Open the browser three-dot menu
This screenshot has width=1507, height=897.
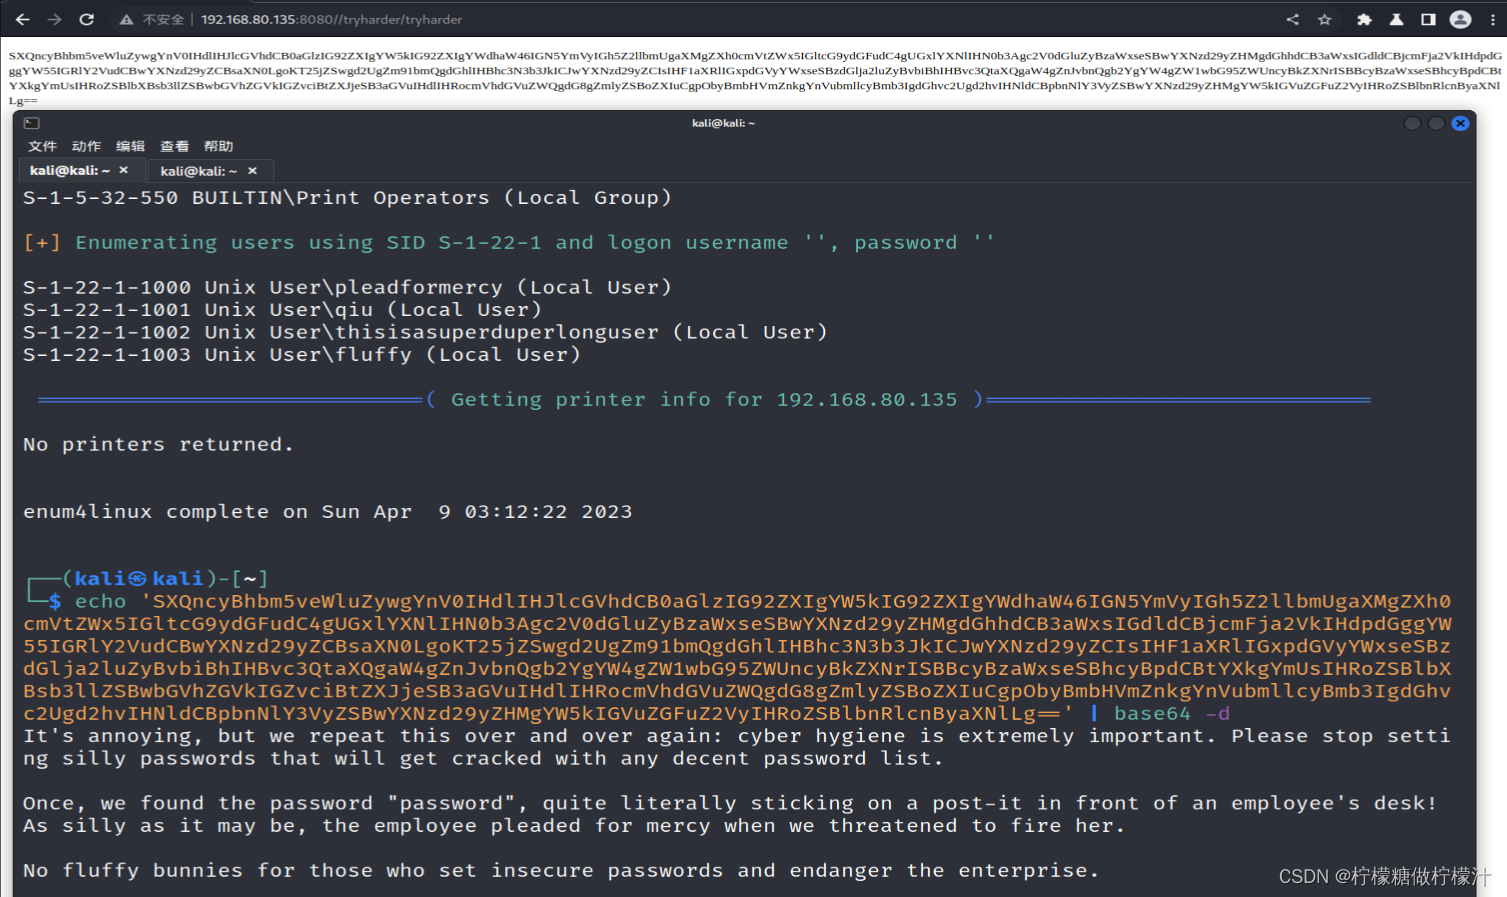pos(1492,19)
